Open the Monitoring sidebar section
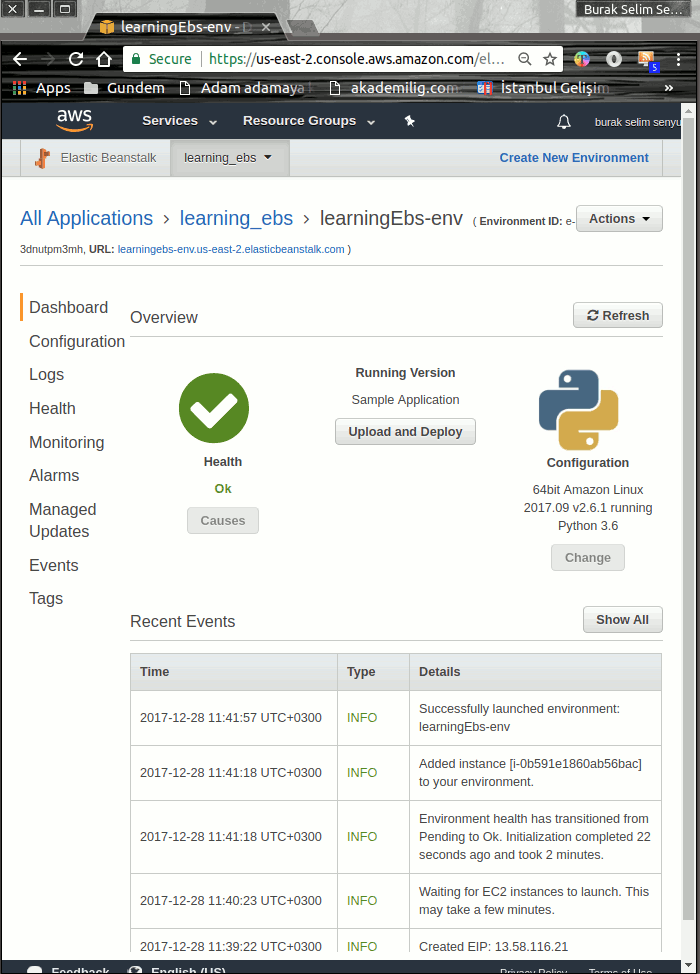This screenshot has width=700, height=974. point(66,442)
